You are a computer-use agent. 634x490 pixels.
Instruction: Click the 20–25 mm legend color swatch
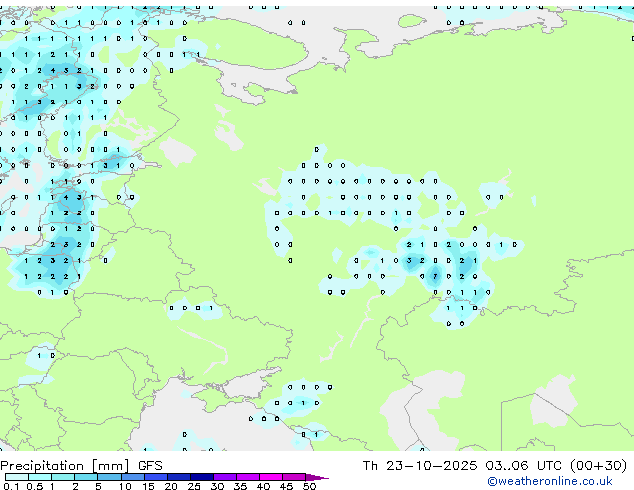[x=178, y=477]
